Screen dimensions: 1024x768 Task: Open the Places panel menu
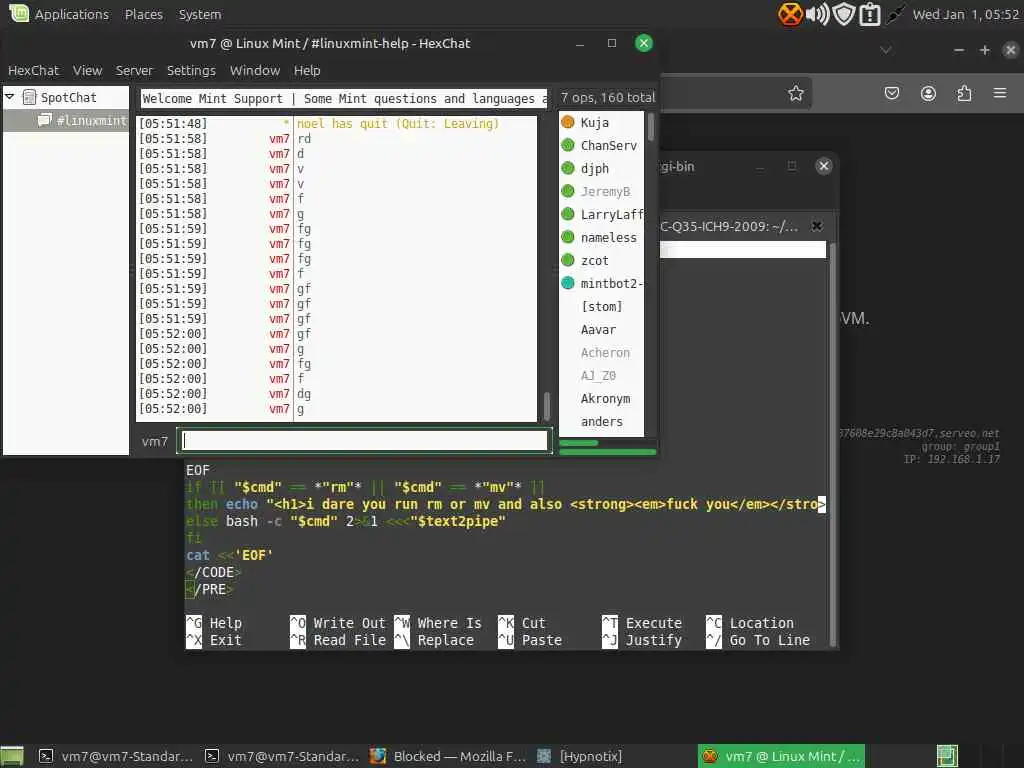(x=144, y=14)
